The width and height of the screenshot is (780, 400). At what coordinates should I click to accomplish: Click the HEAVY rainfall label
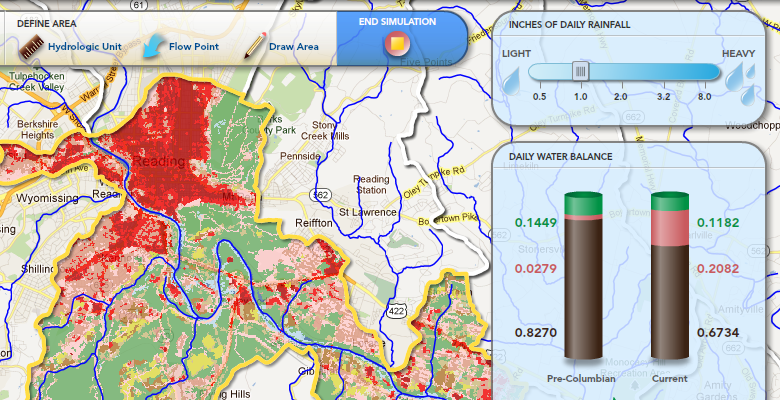coord(739,54)
